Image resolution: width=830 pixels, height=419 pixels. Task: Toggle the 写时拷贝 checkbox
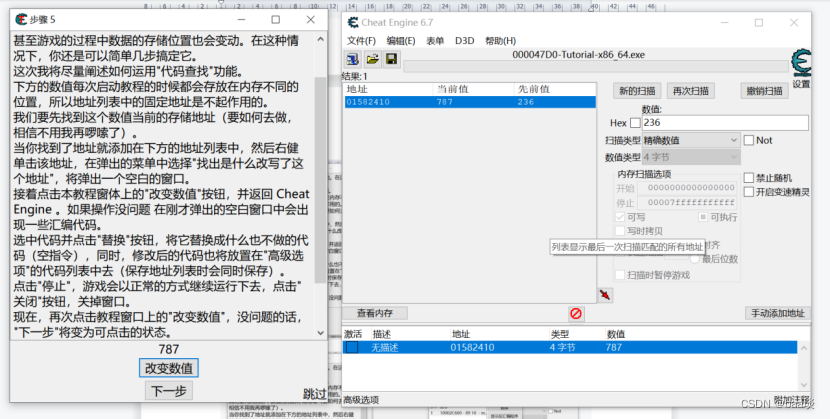tap(620, 231)
